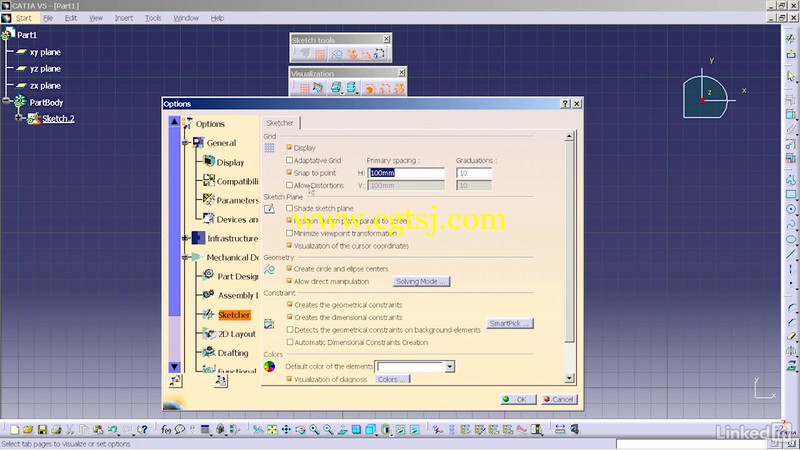Click the Solving Mode... button

point(421,281)
